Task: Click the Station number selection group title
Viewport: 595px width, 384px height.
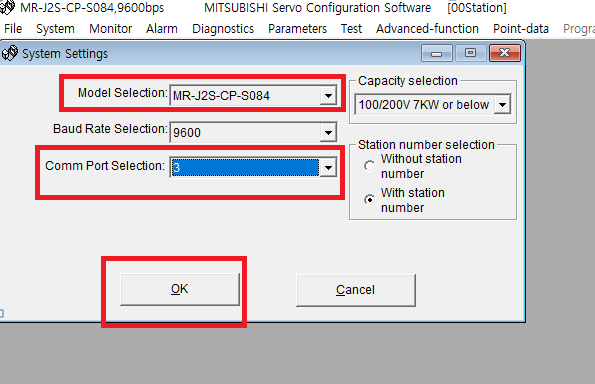Action: (x=426, y=145)
